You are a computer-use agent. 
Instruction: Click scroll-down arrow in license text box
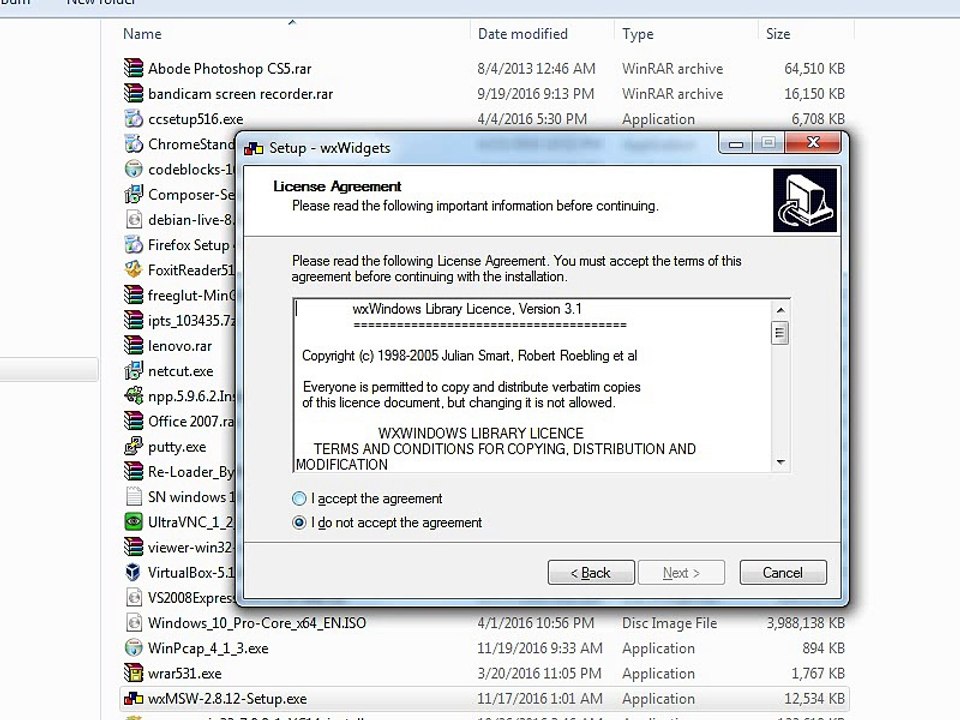pos(780,462)
